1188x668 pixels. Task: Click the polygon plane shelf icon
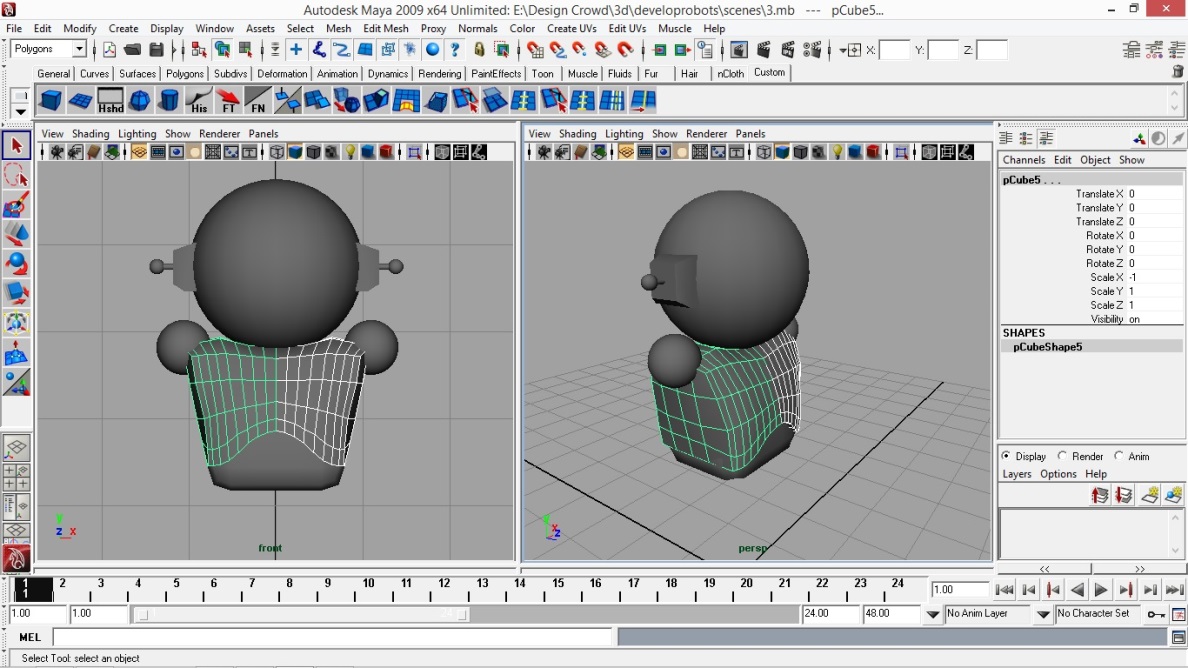(80, 101)
